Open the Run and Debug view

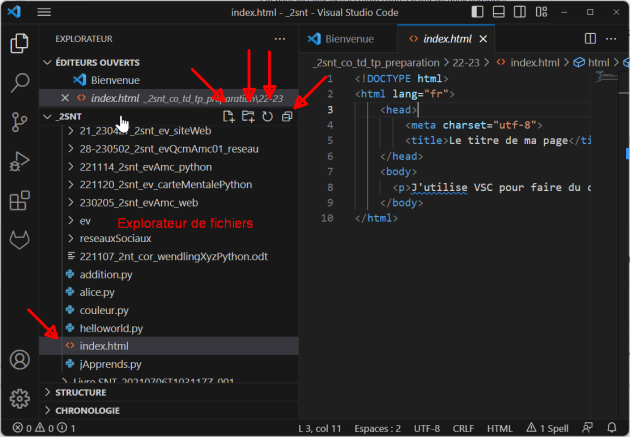pos(19,161)
